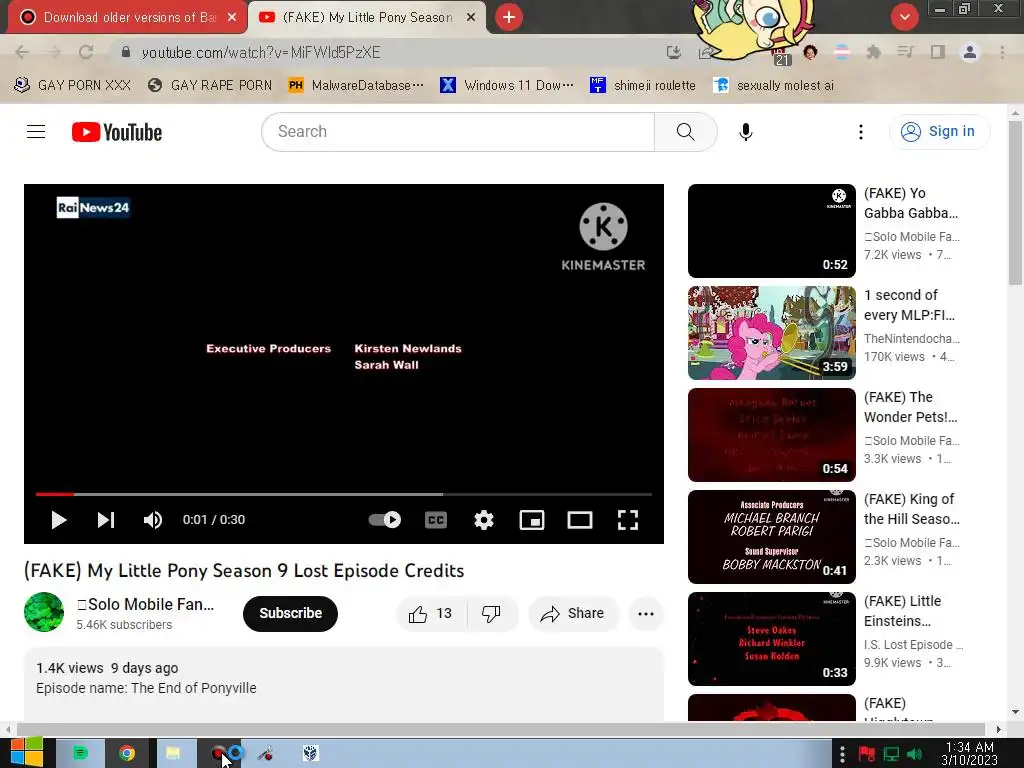This screenshot has height=768, width=1024.
Task: Open Chrome's three-dot menu
Action: point(1002,52)
